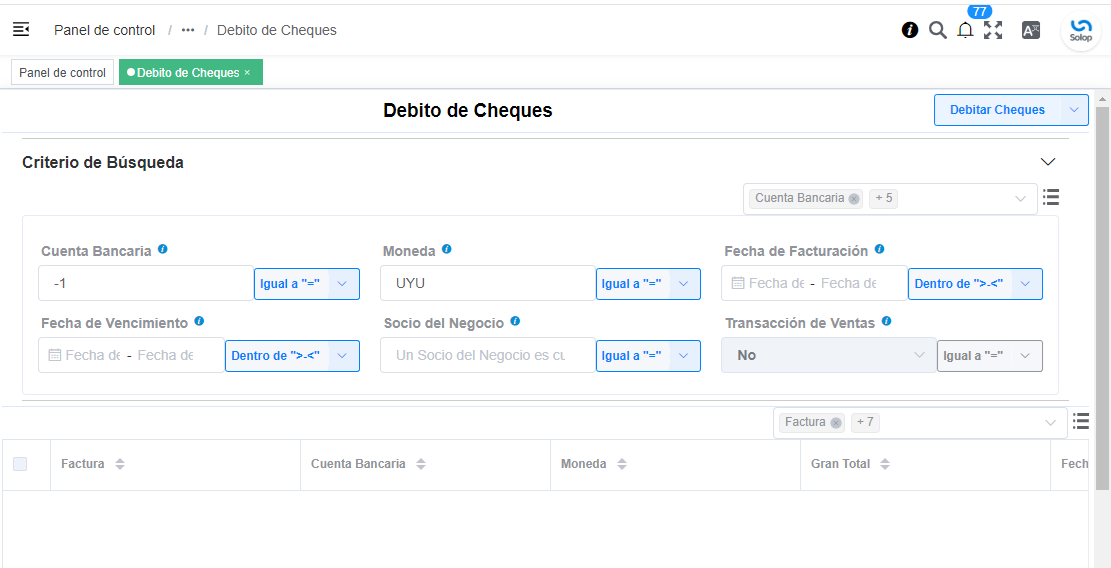Click Fecha de Facturación start date
Image resolution: width=1111 pixels, height=568 pixels.
(x=777, y=283)
